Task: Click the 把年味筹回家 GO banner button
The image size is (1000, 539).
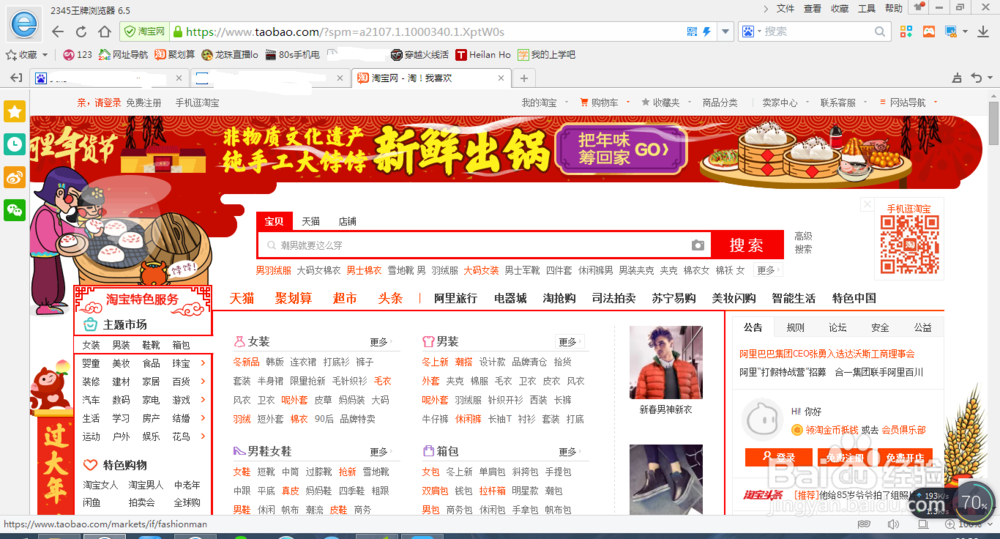Action: (622, 149)
